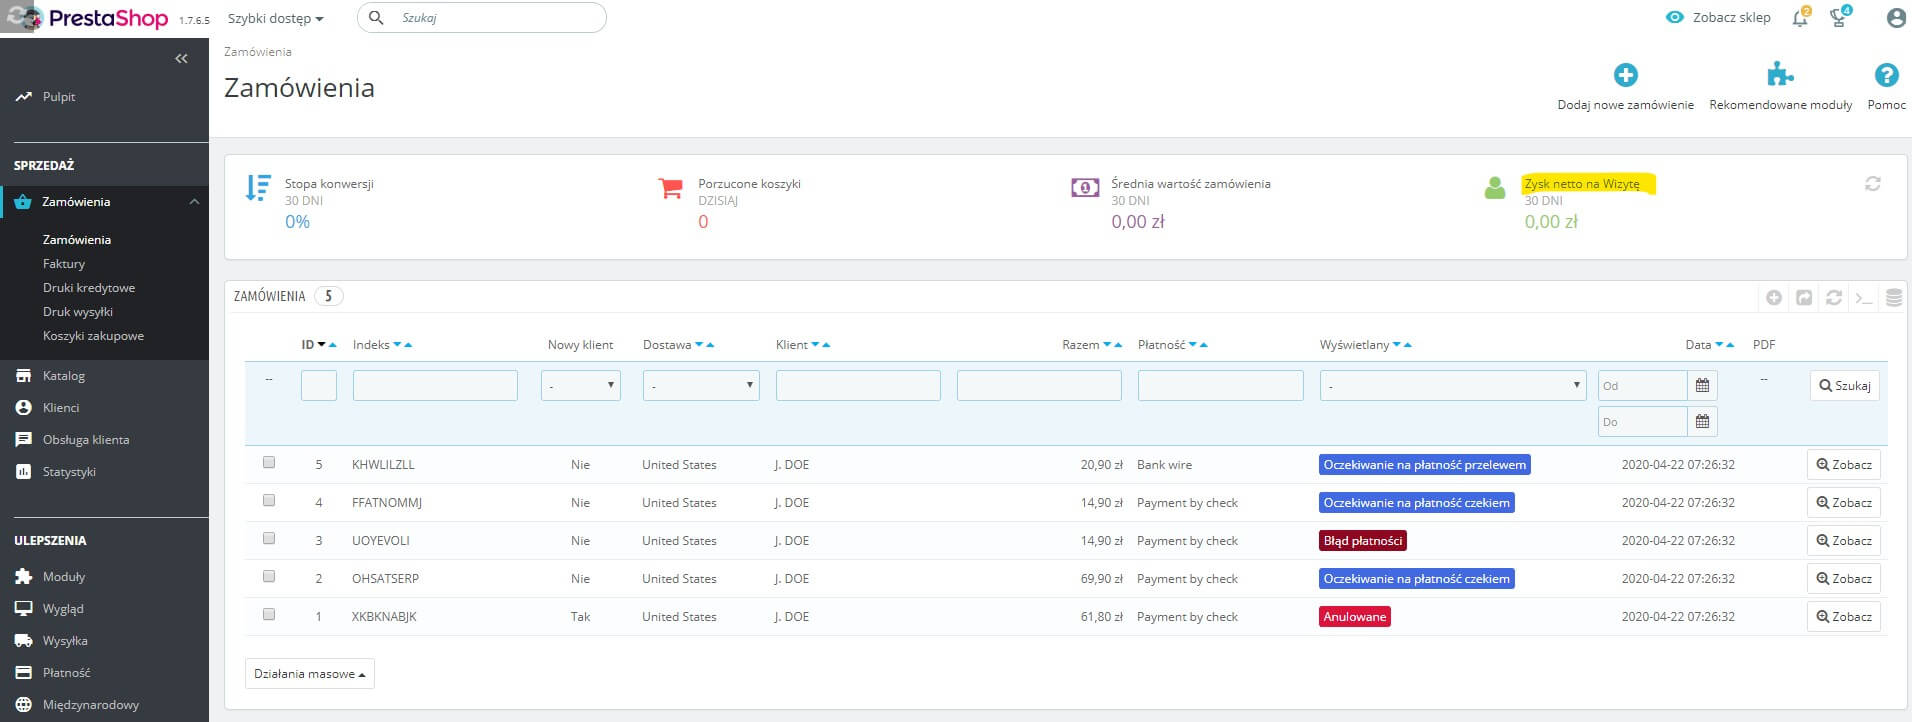The height and width of the screenshot is (722, 1912).
Task: Refresh the KPI statistics panel
Action: pyautogui.click(x=1872, y=184)
